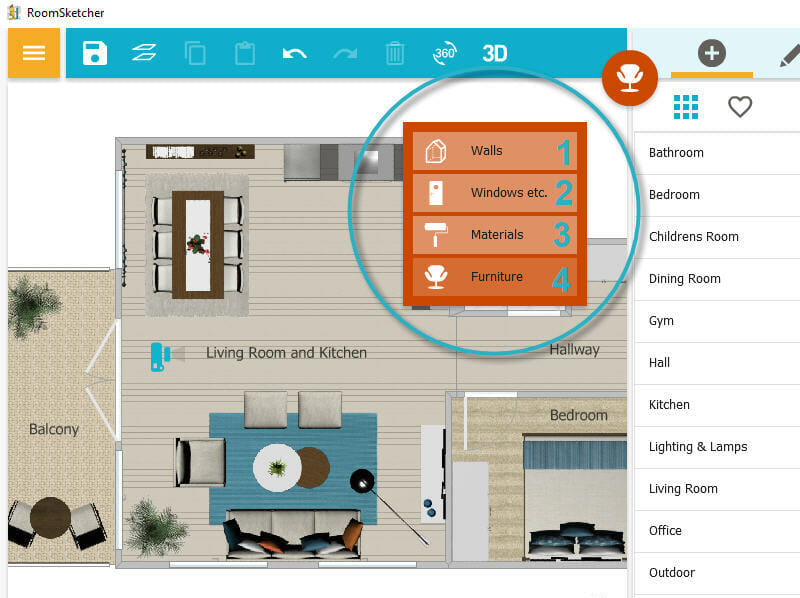Viewport: 800px width, 598px height.
Task: Click the Save floor plan icon
Action: 94,53
